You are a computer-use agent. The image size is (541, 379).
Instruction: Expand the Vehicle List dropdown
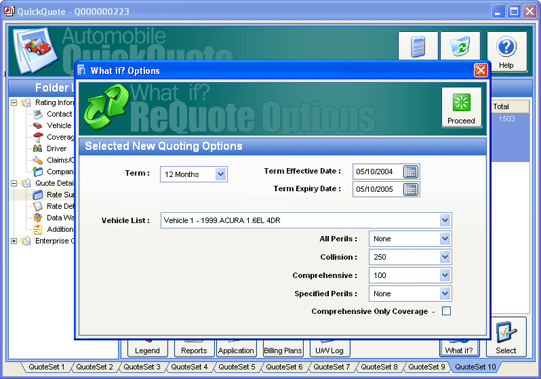tap(445, 220)
